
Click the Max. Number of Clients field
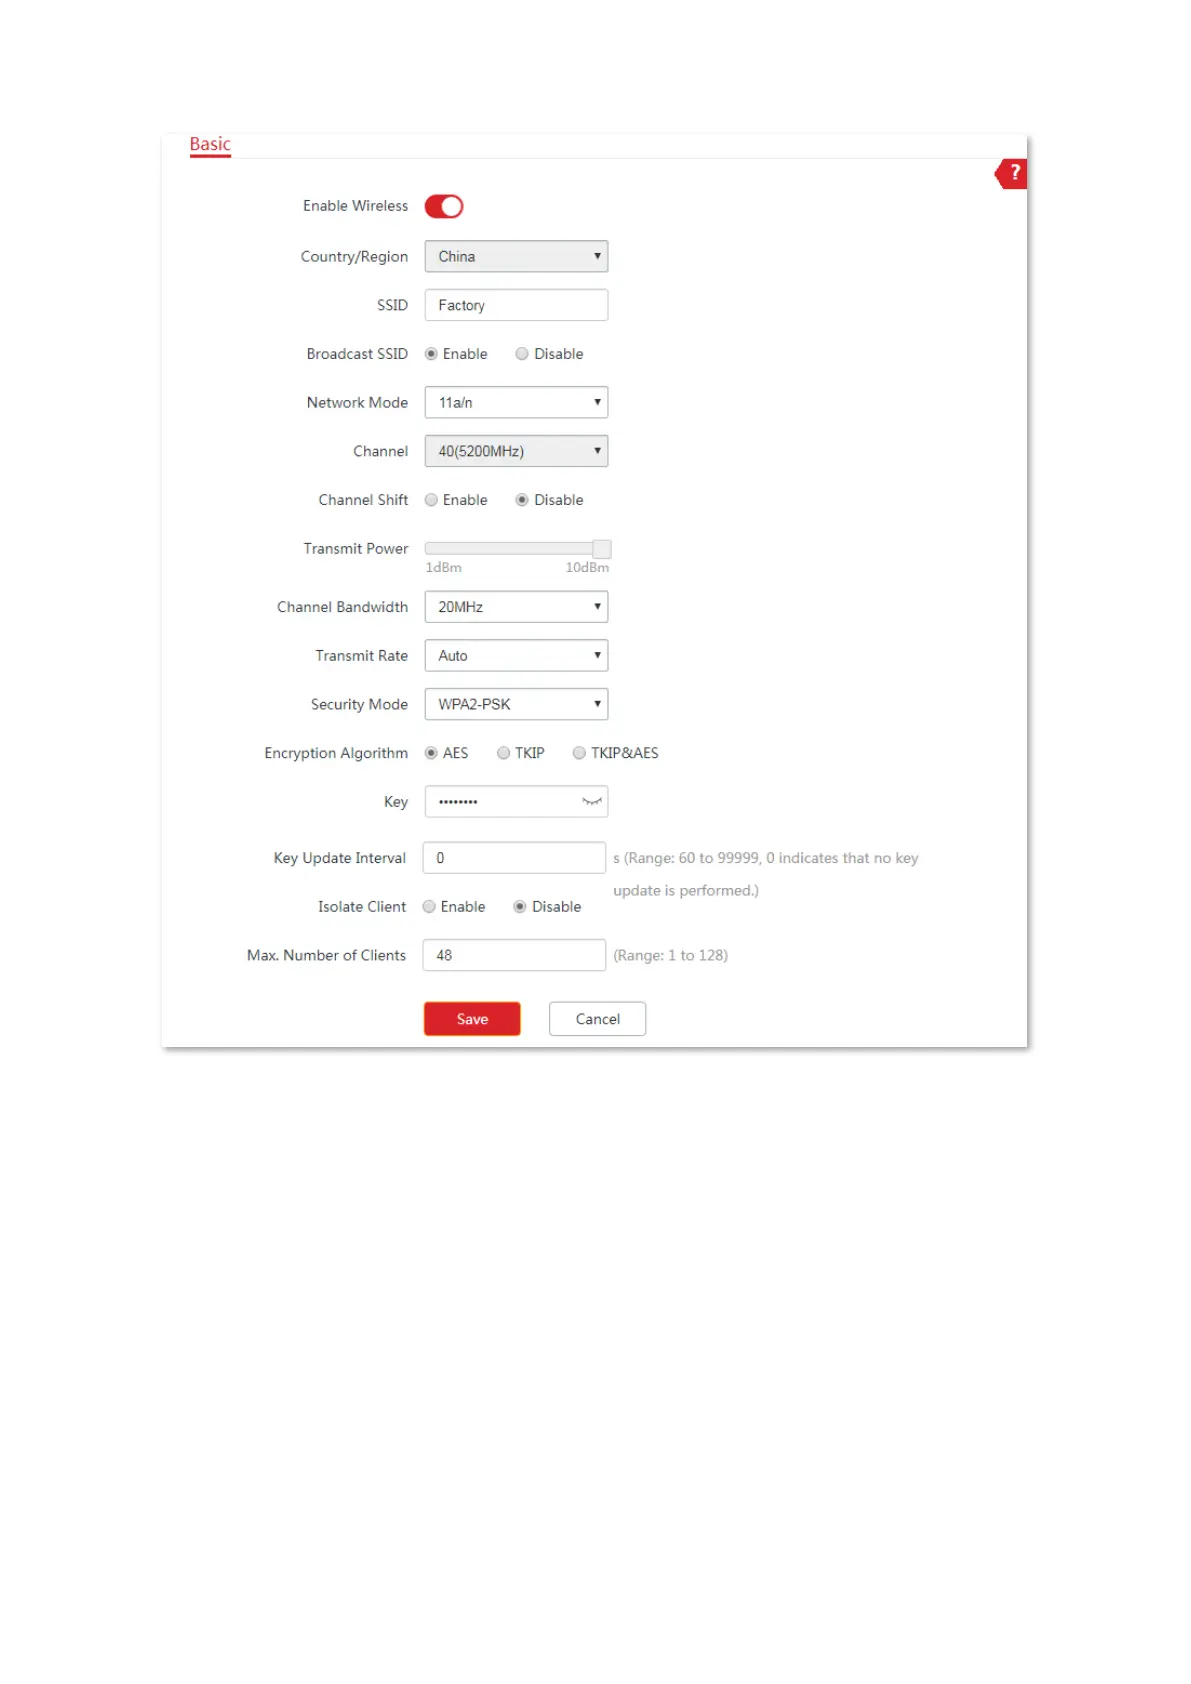514,955
